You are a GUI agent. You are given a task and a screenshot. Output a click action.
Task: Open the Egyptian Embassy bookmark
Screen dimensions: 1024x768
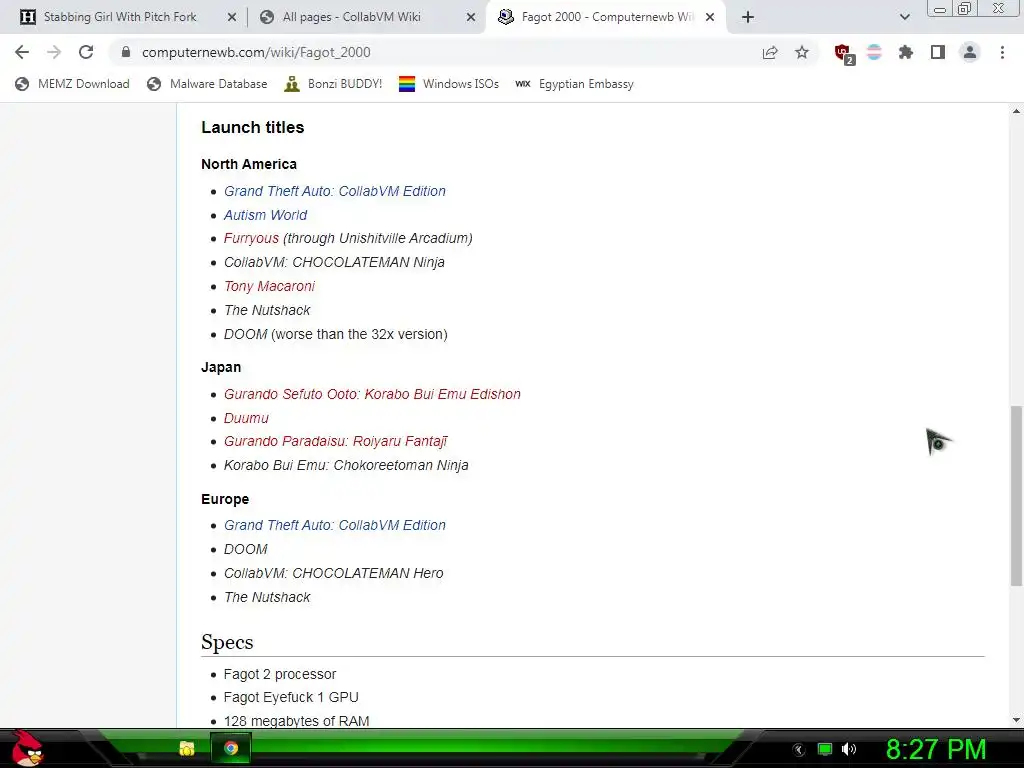click(x=575, y=84)
